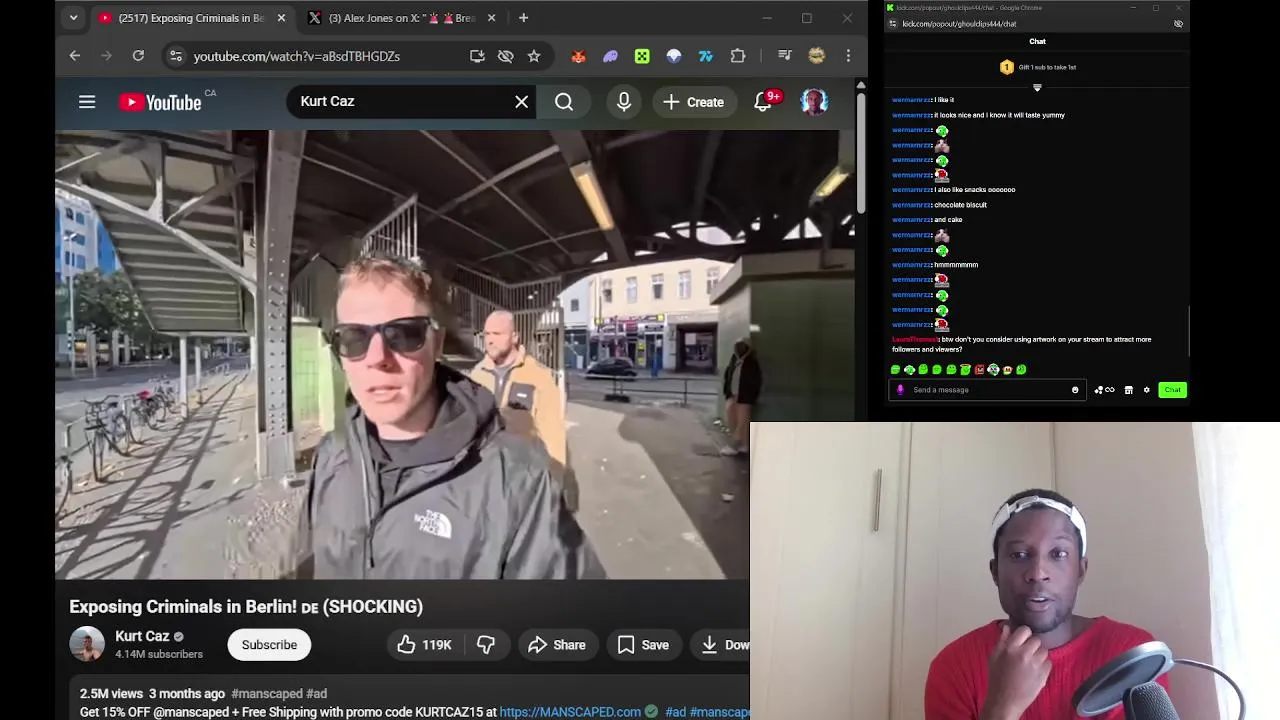Screen dimensions: 1280x720
Task: Click the chocolate biscuit chat message
Action: [960, 205]
